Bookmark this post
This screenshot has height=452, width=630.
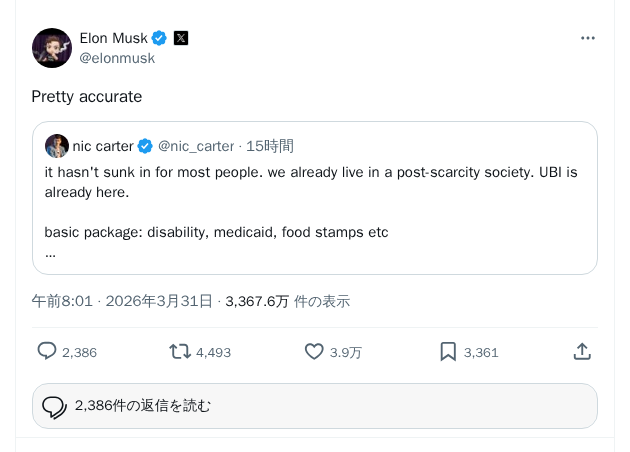tap(448, 351)
